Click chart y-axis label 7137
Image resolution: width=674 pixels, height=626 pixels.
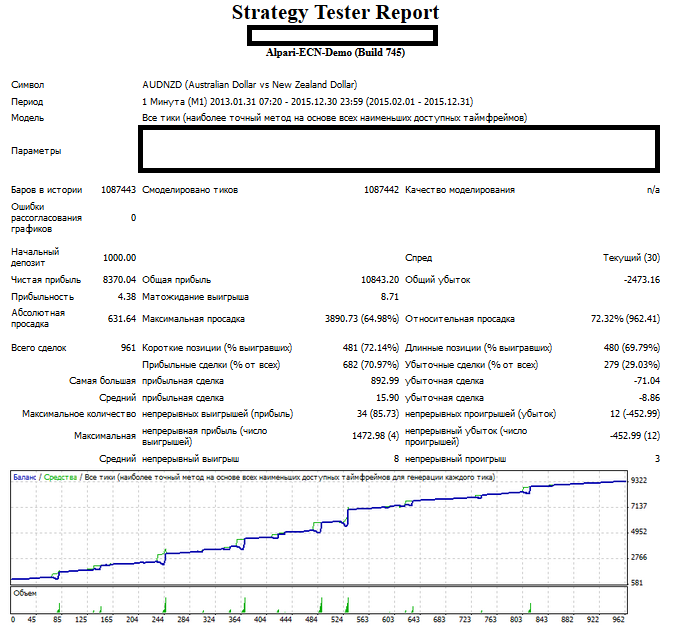[x=639, y=506]
